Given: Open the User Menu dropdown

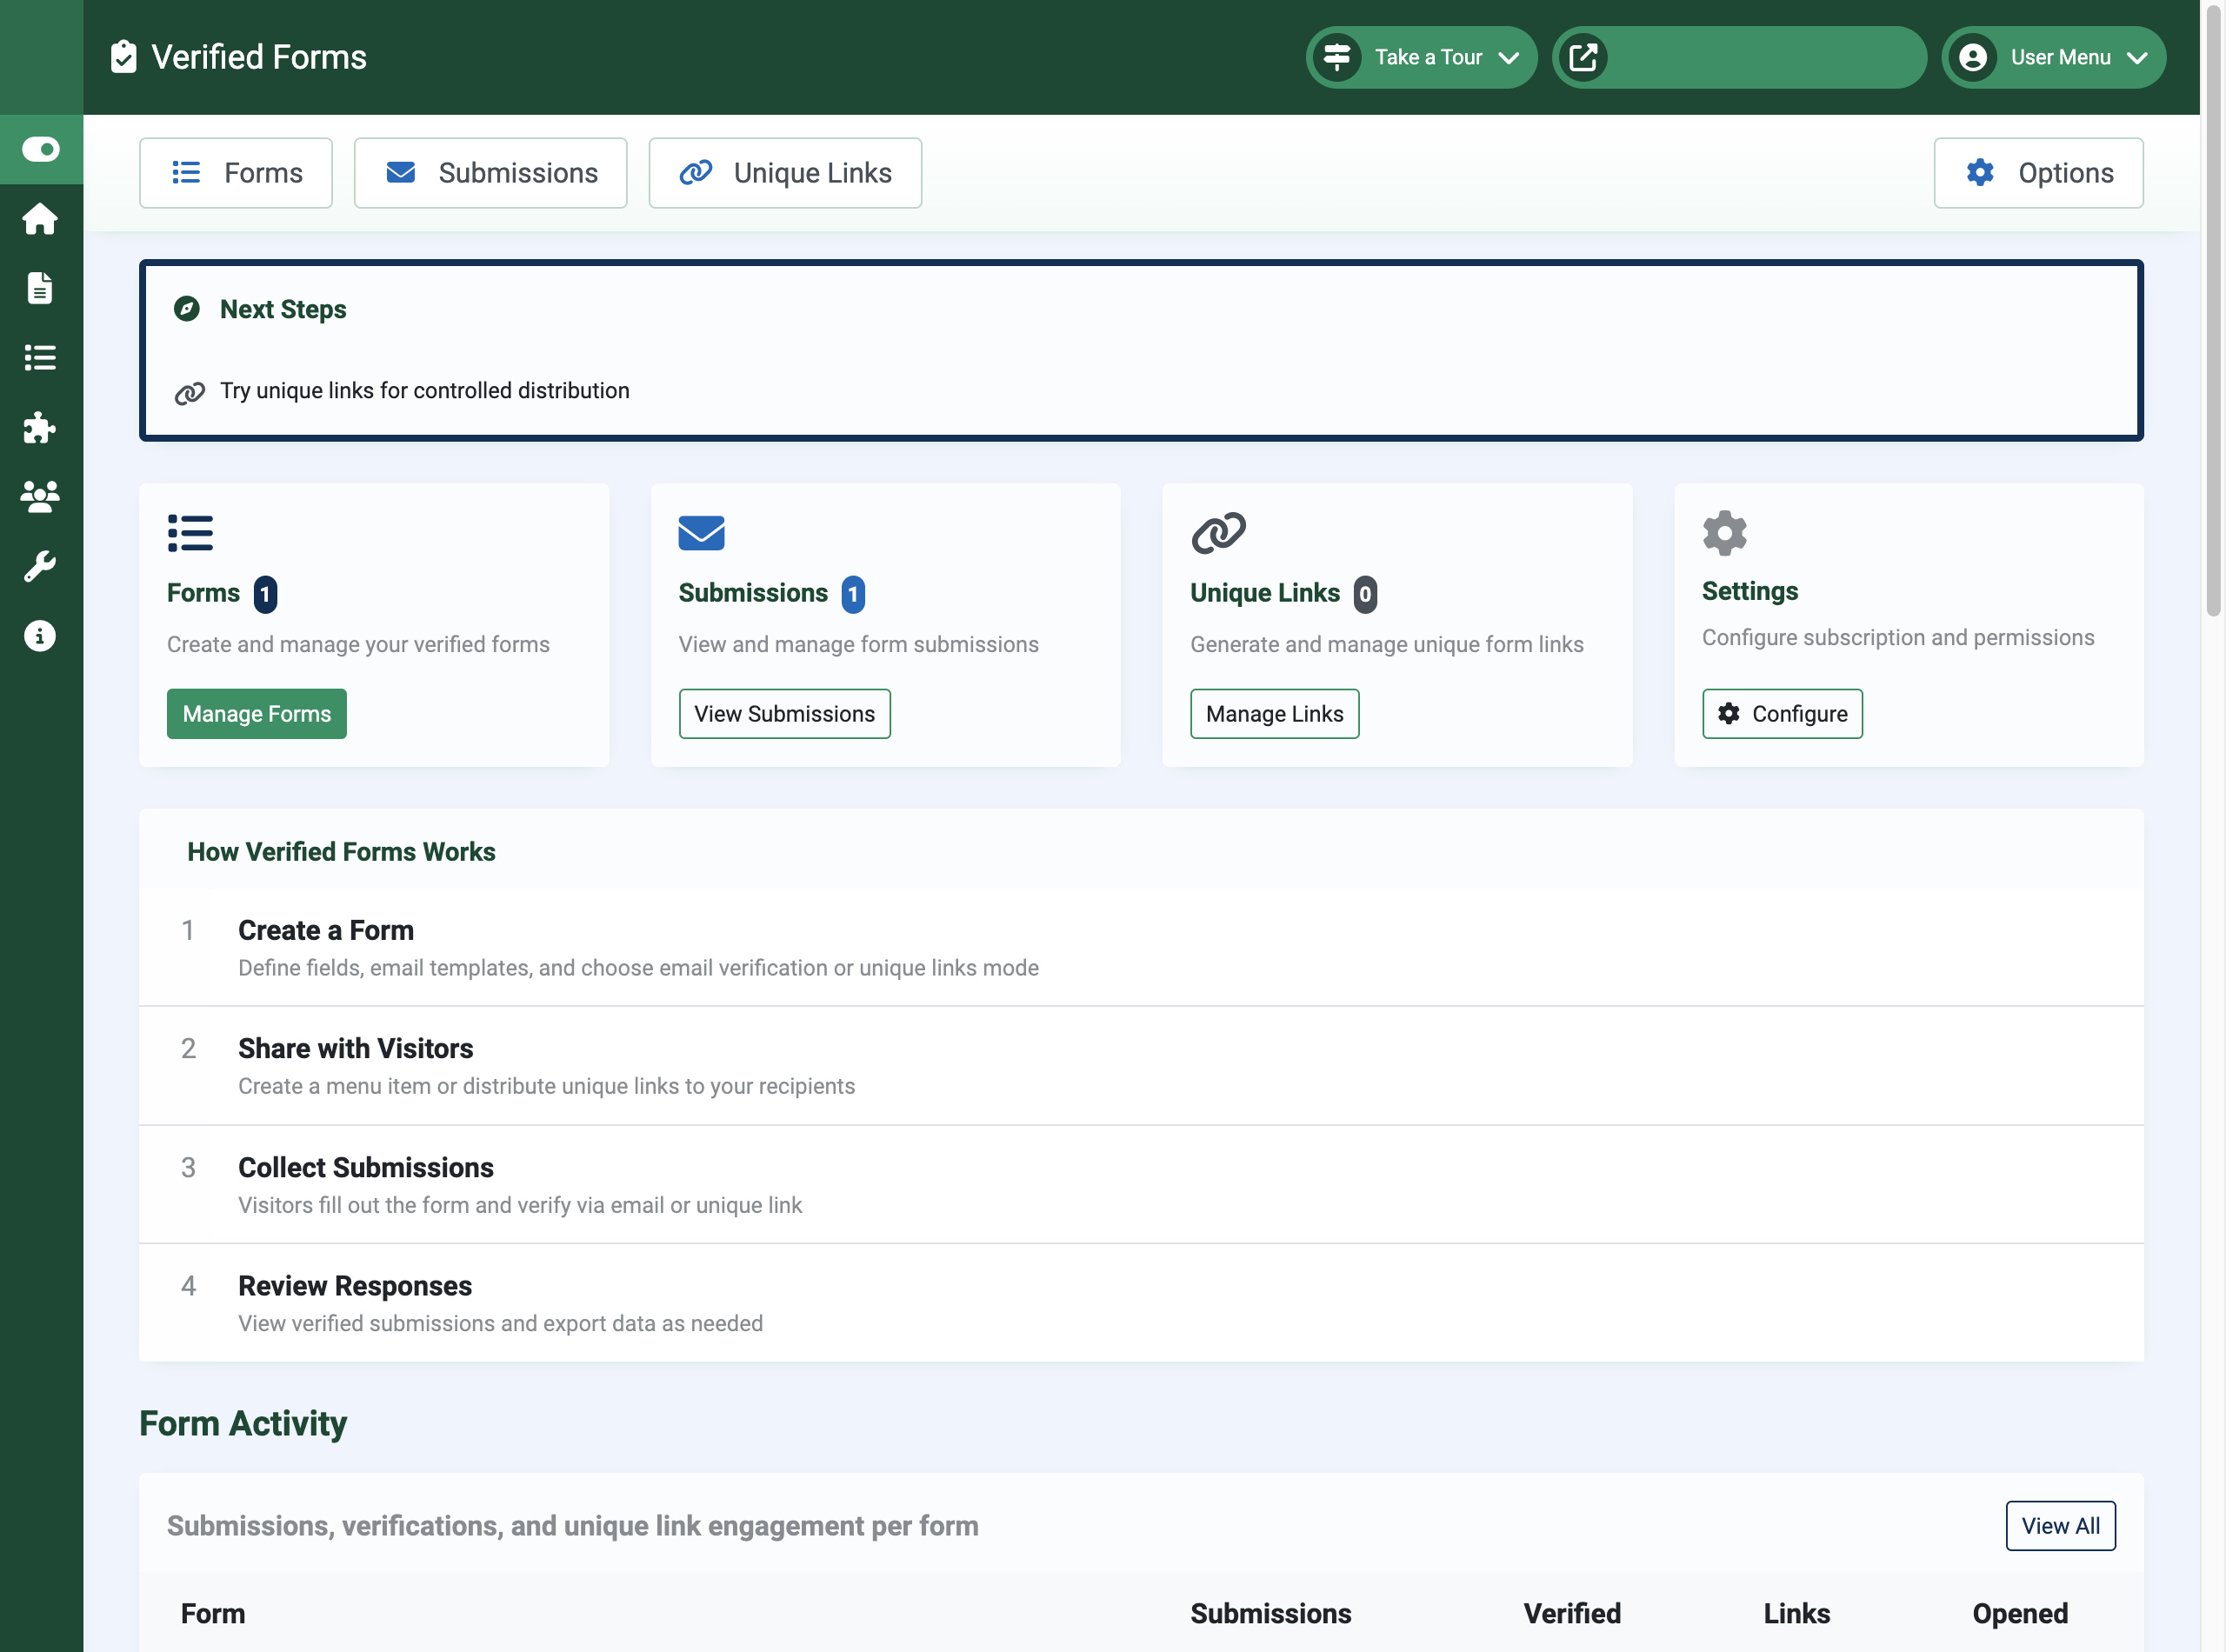Looking at the screenshot, I should point(2053,57).
